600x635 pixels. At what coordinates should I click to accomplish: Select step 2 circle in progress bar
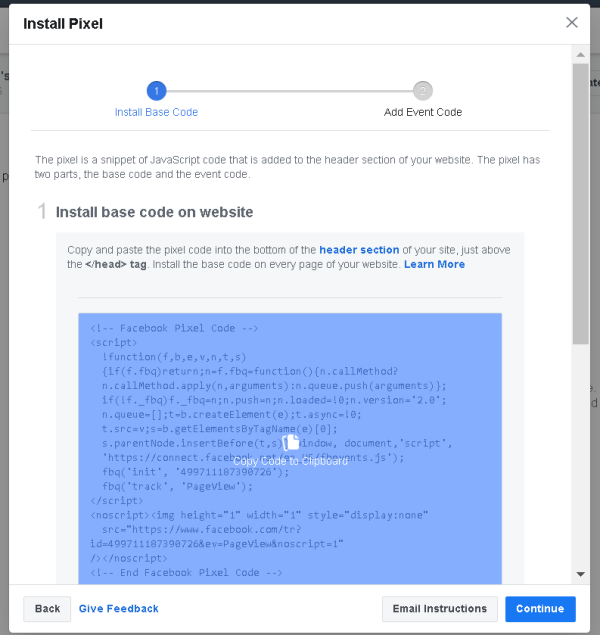click(423, 91)
